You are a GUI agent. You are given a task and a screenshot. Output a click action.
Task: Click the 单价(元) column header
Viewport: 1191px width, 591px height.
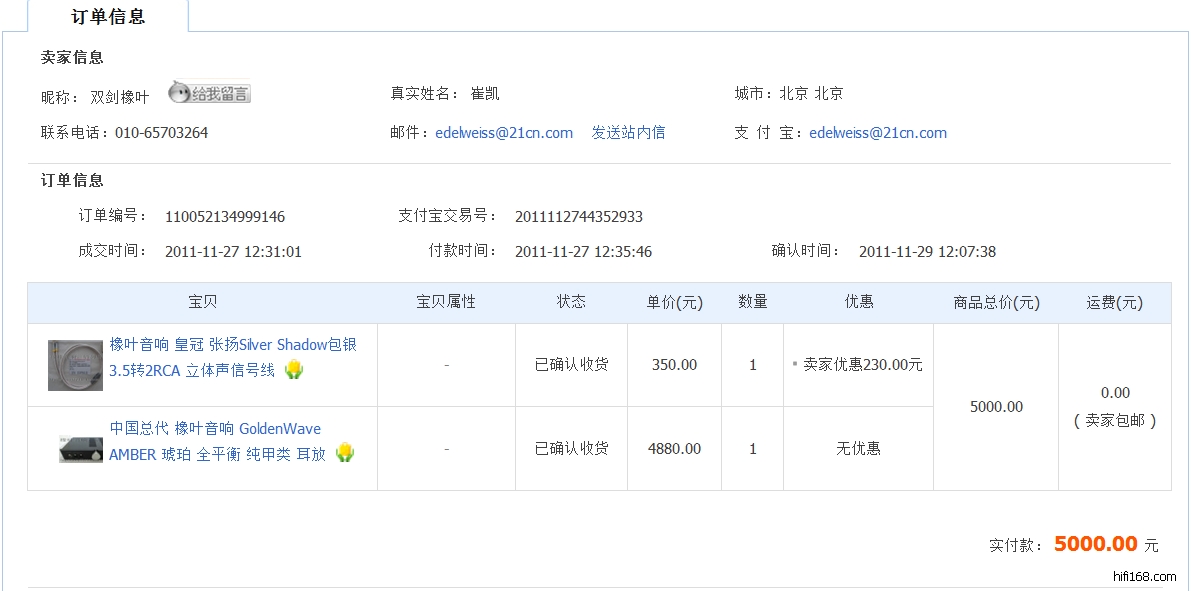click(674, 302)
